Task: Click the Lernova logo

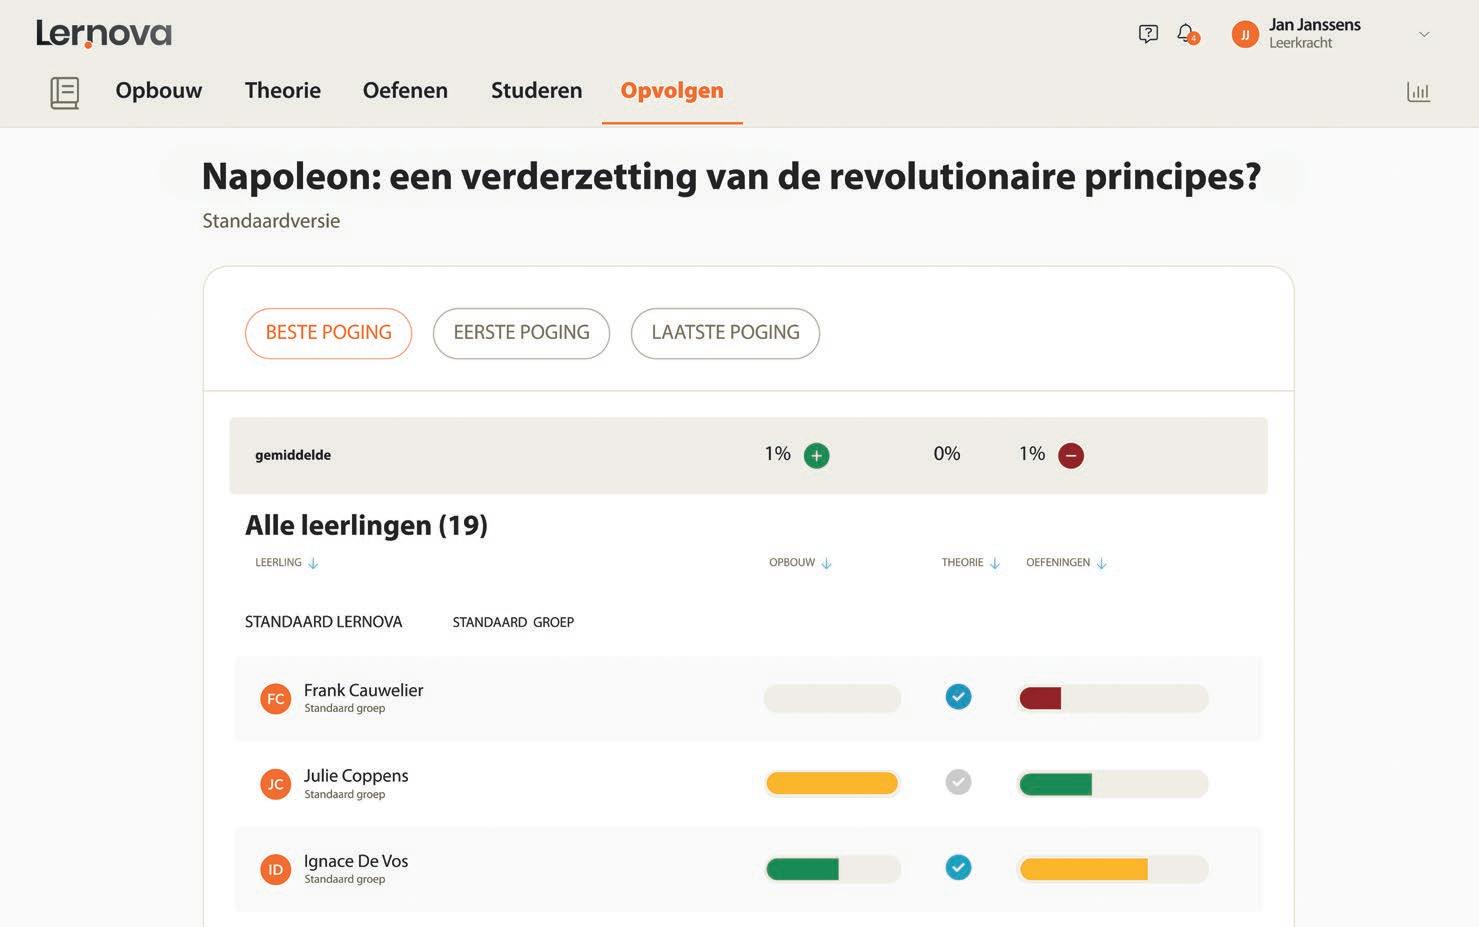Action: click(104, 33)
